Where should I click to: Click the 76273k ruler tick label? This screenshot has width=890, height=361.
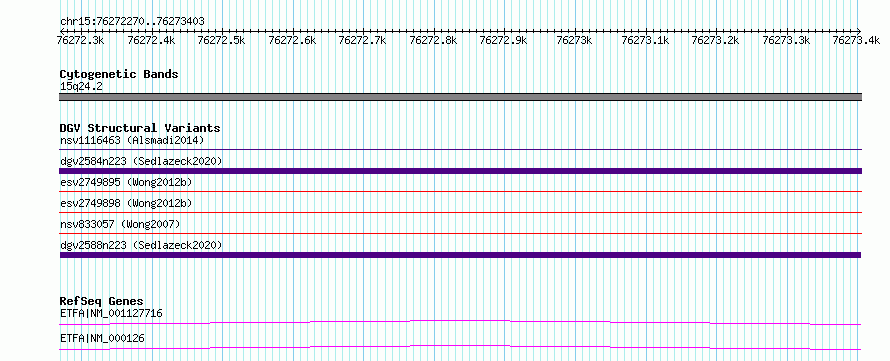[x=574, y=40]
